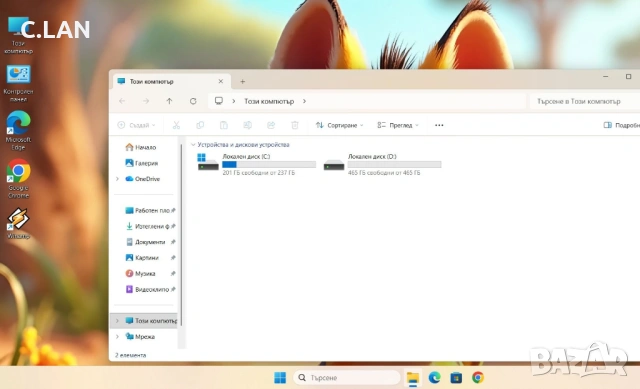This screenshot has width=640, height=389.
Task: Go forward in File Explorer
Action: [x=146, y=101]
